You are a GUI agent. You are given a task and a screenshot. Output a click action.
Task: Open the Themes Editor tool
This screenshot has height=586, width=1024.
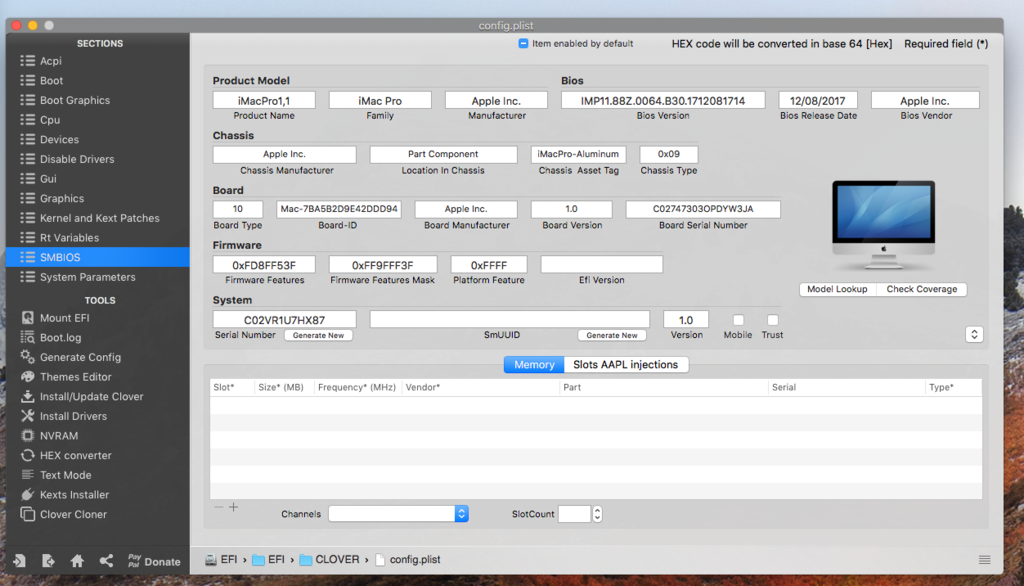75,377
